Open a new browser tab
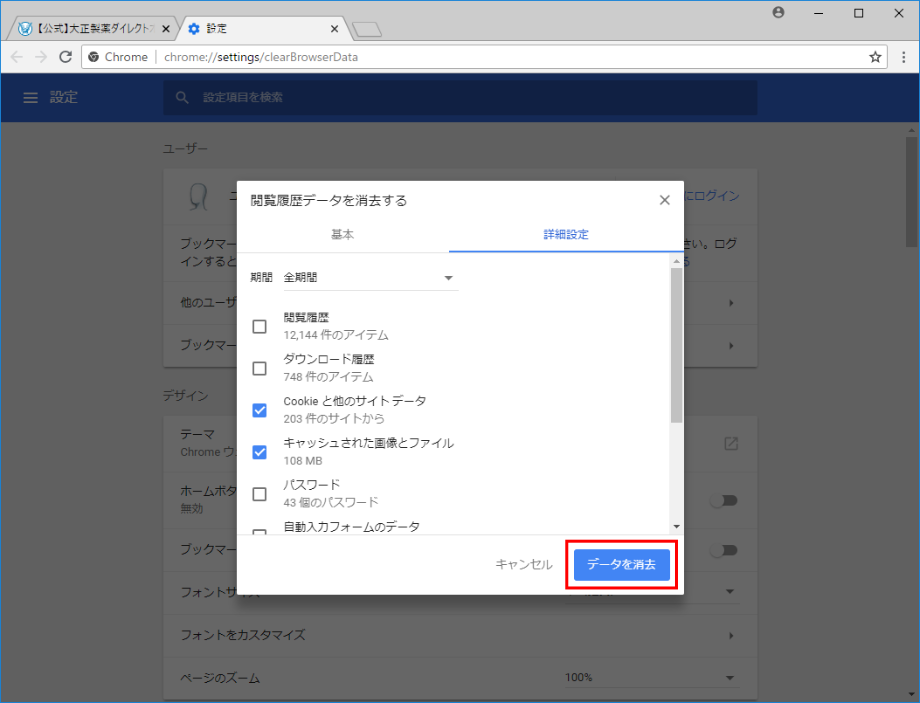Screen dimensions: 920x703 point(367,29)
